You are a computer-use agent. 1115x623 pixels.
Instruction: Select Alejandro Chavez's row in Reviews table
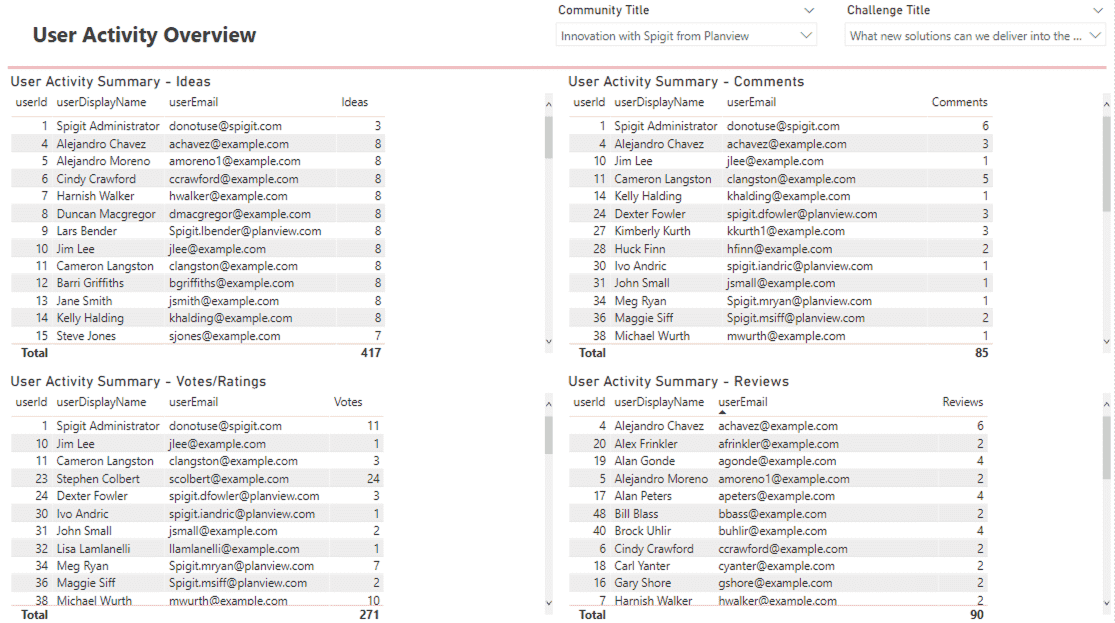pos(700,425)
